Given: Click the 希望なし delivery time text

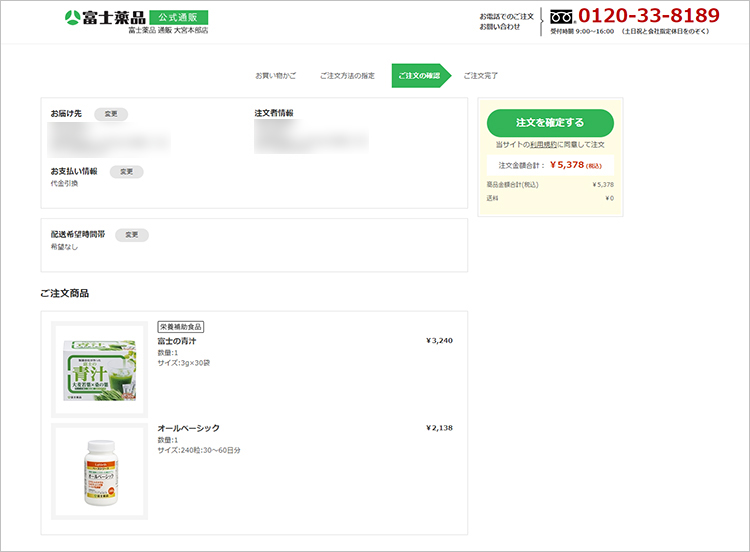Looking at the screenshot, I should (x=64, y=247).
